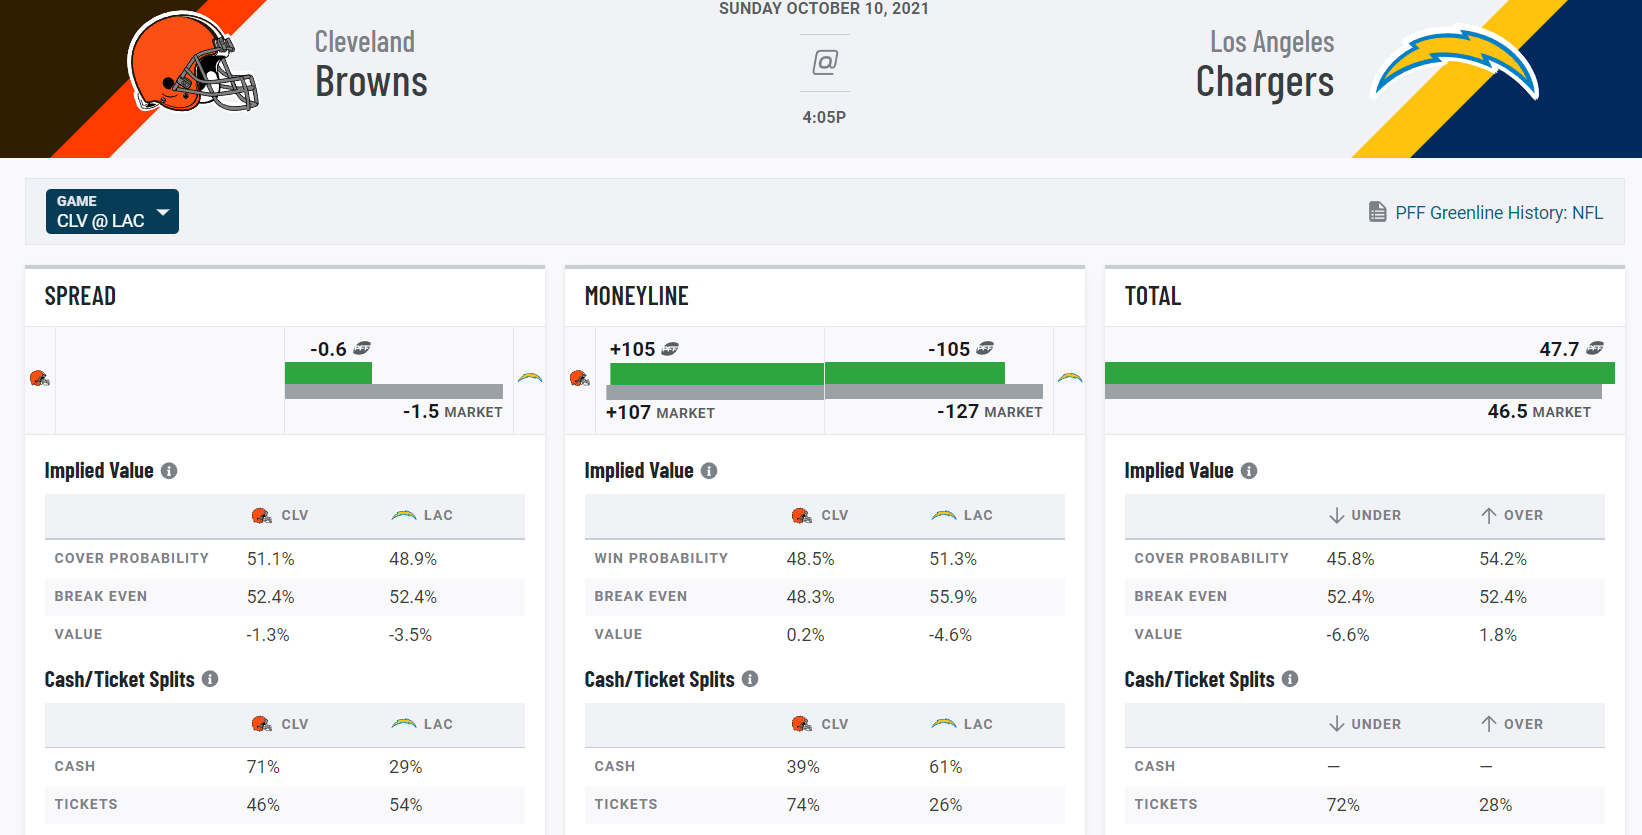1642x835 pixels.
Task: Click Browns icon in Spread Cash/Ticket Splits header
Action: (x=262, y=724)
